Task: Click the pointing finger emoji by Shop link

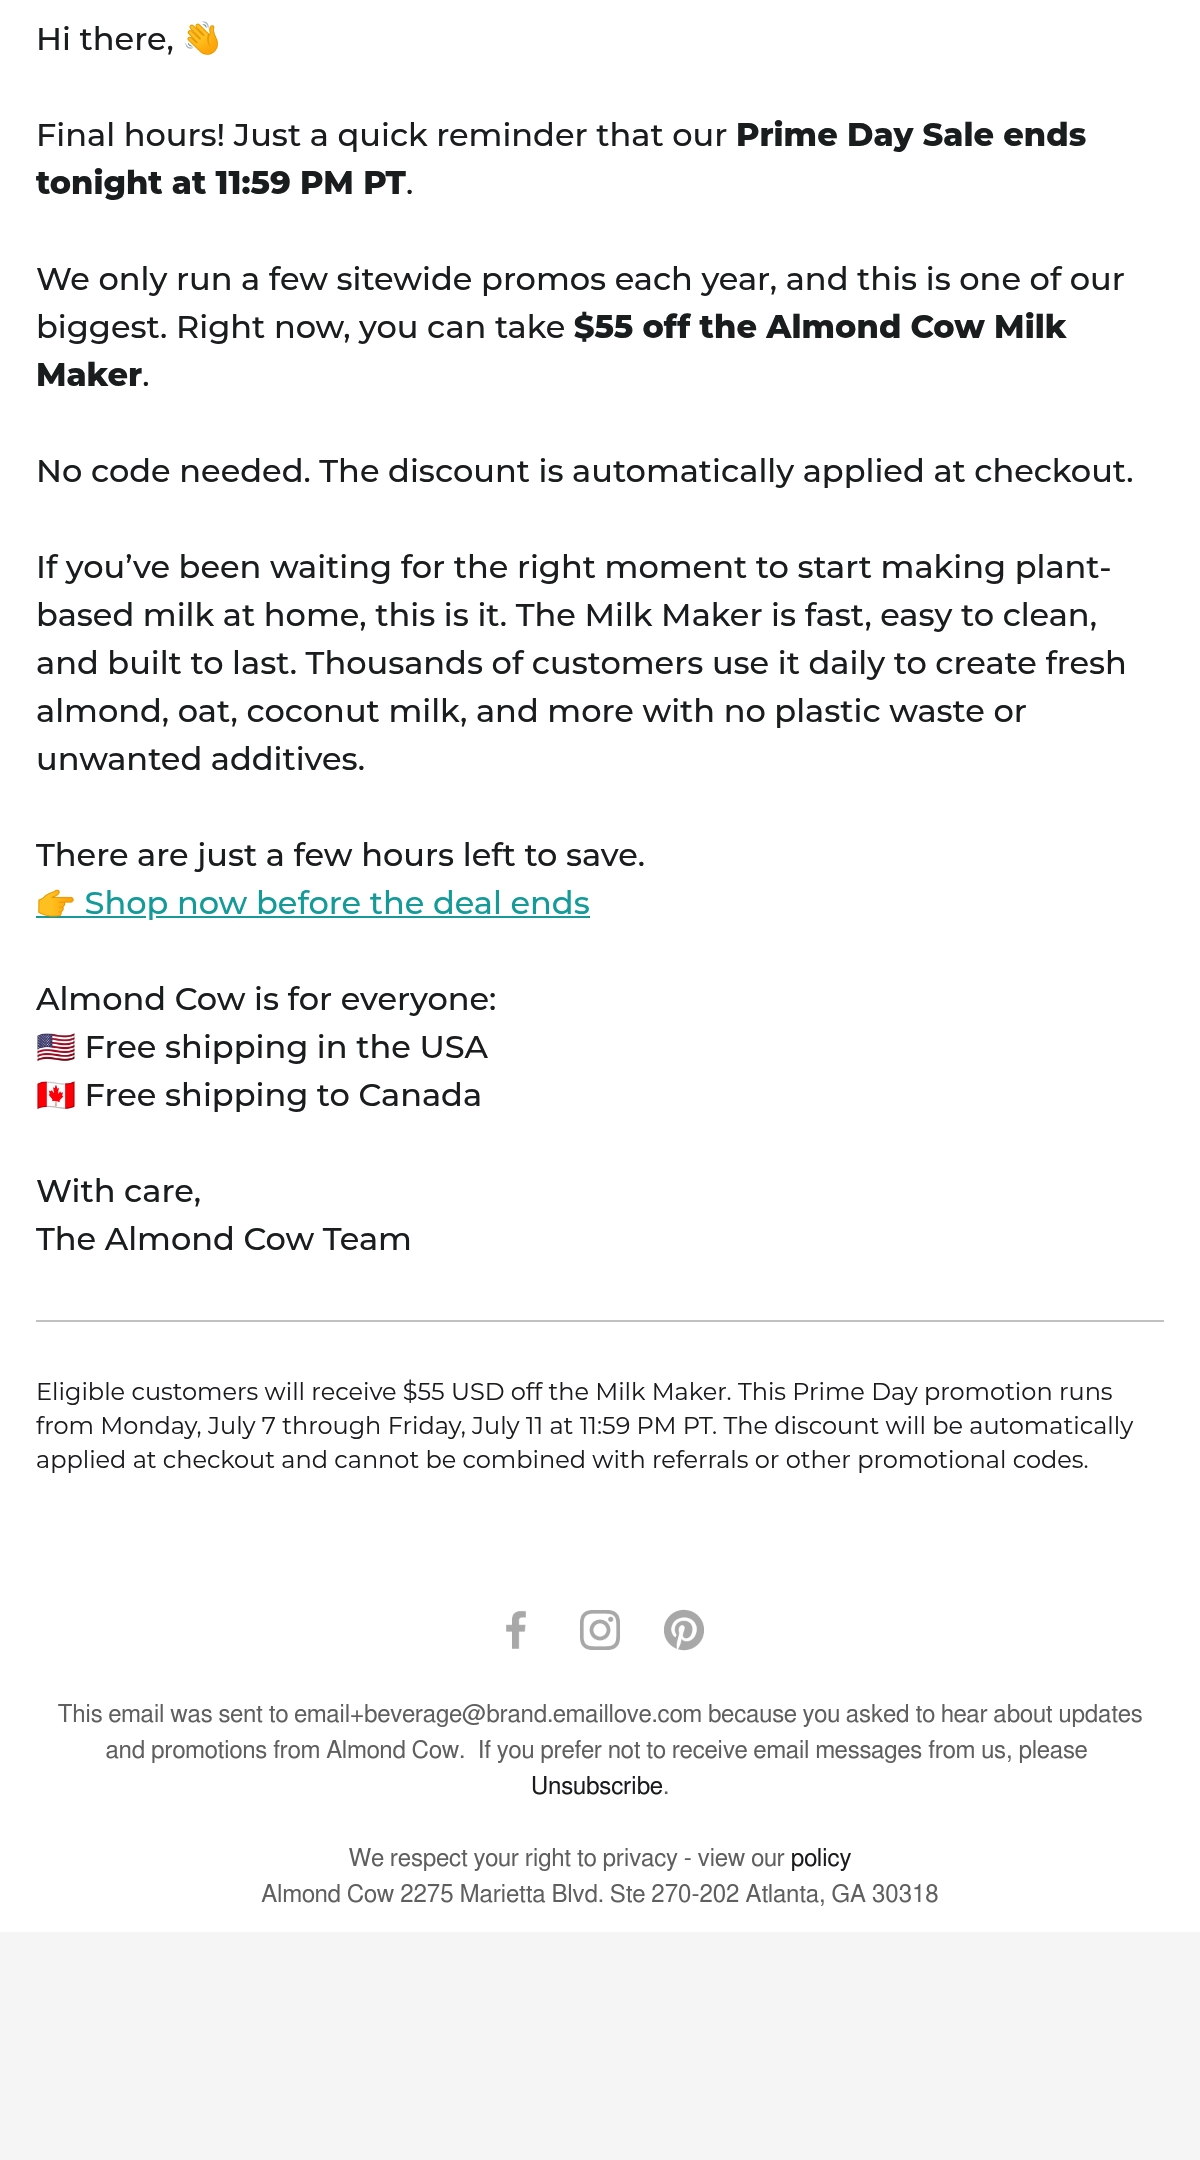Action: point(55,903)
